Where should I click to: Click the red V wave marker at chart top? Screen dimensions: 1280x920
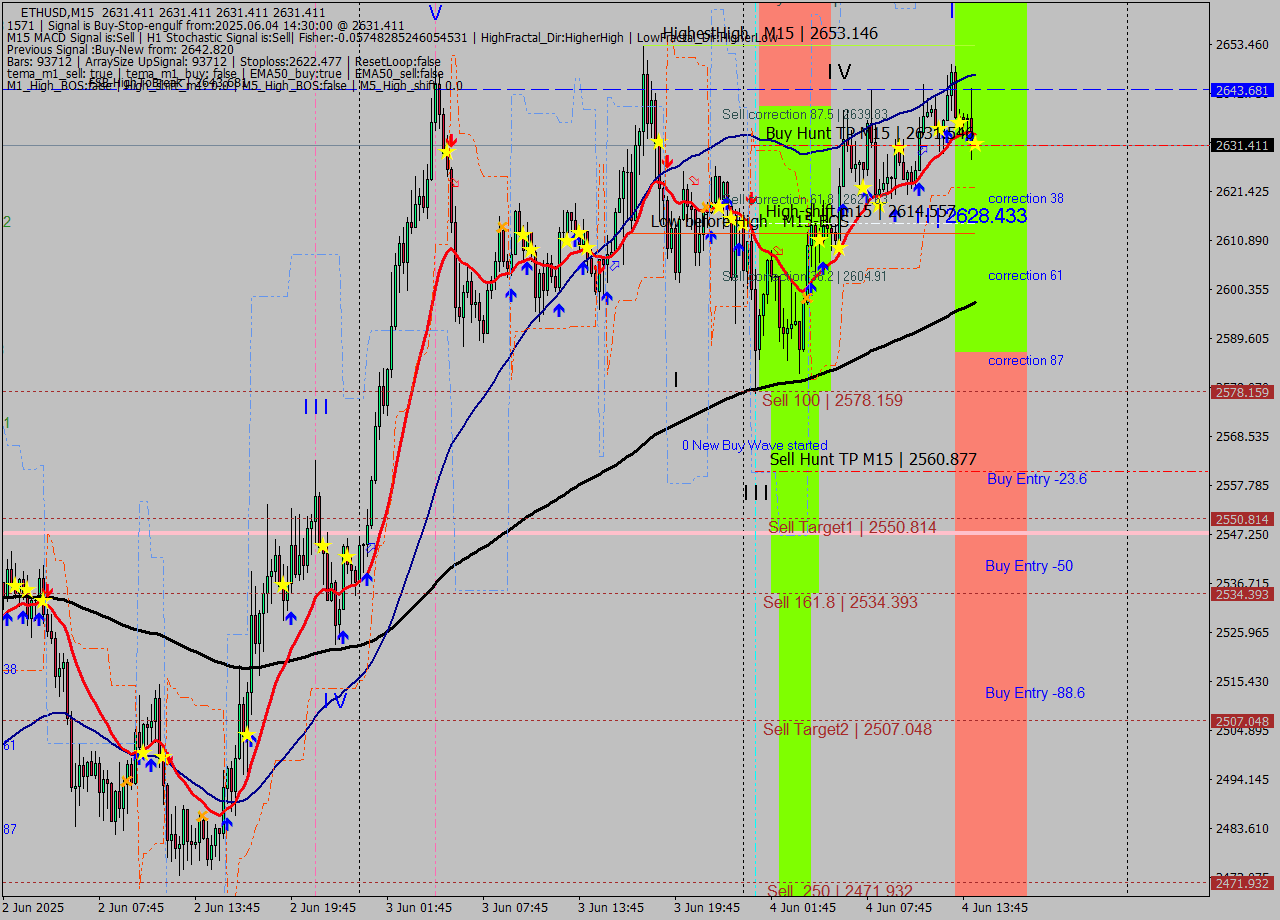pyautogui.click(x=434, y=12)
